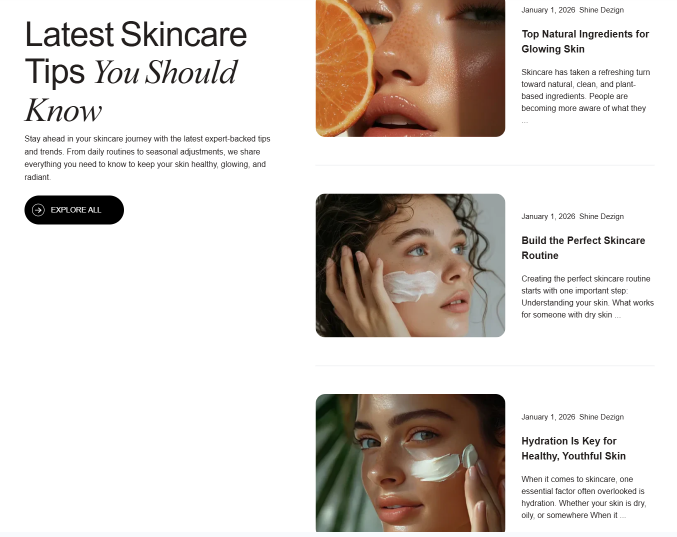The width and height of the screenshot is (677, 537).
Task: Open the curly-haired woman cream thumbnail
Action: pyautogui.click(x=410, y=265)
